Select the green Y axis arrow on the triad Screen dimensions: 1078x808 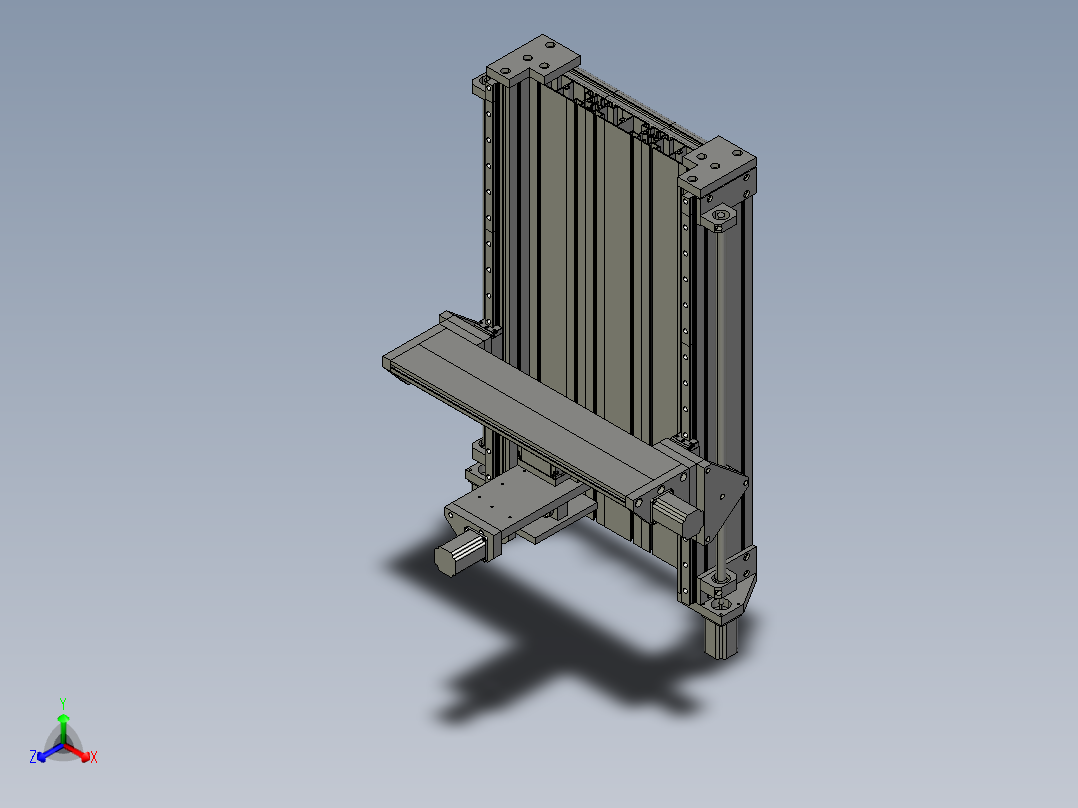point(63,718)
